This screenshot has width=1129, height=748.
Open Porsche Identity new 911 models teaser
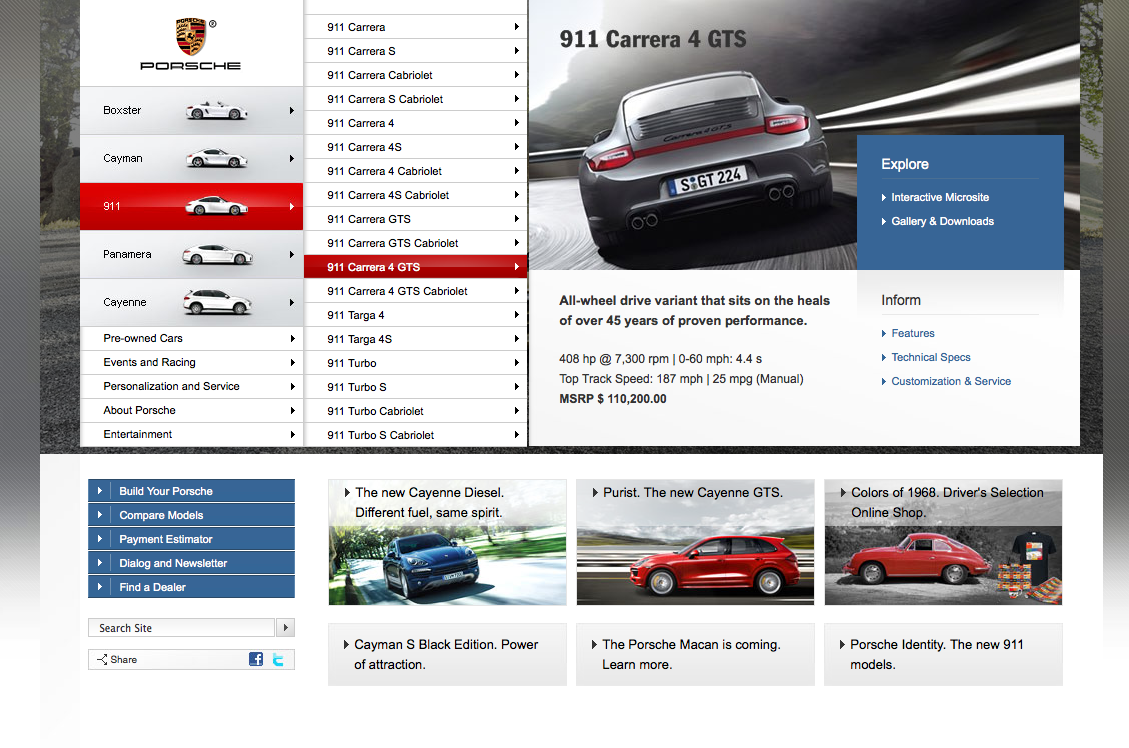[943, 654]
